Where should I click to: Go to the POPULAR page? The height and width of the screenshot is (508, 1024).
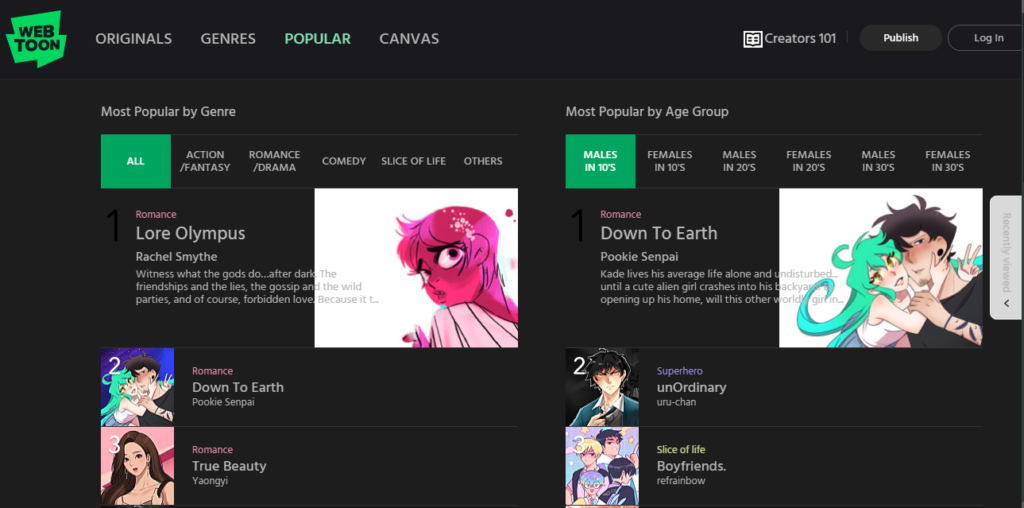(x=317, y=39)
